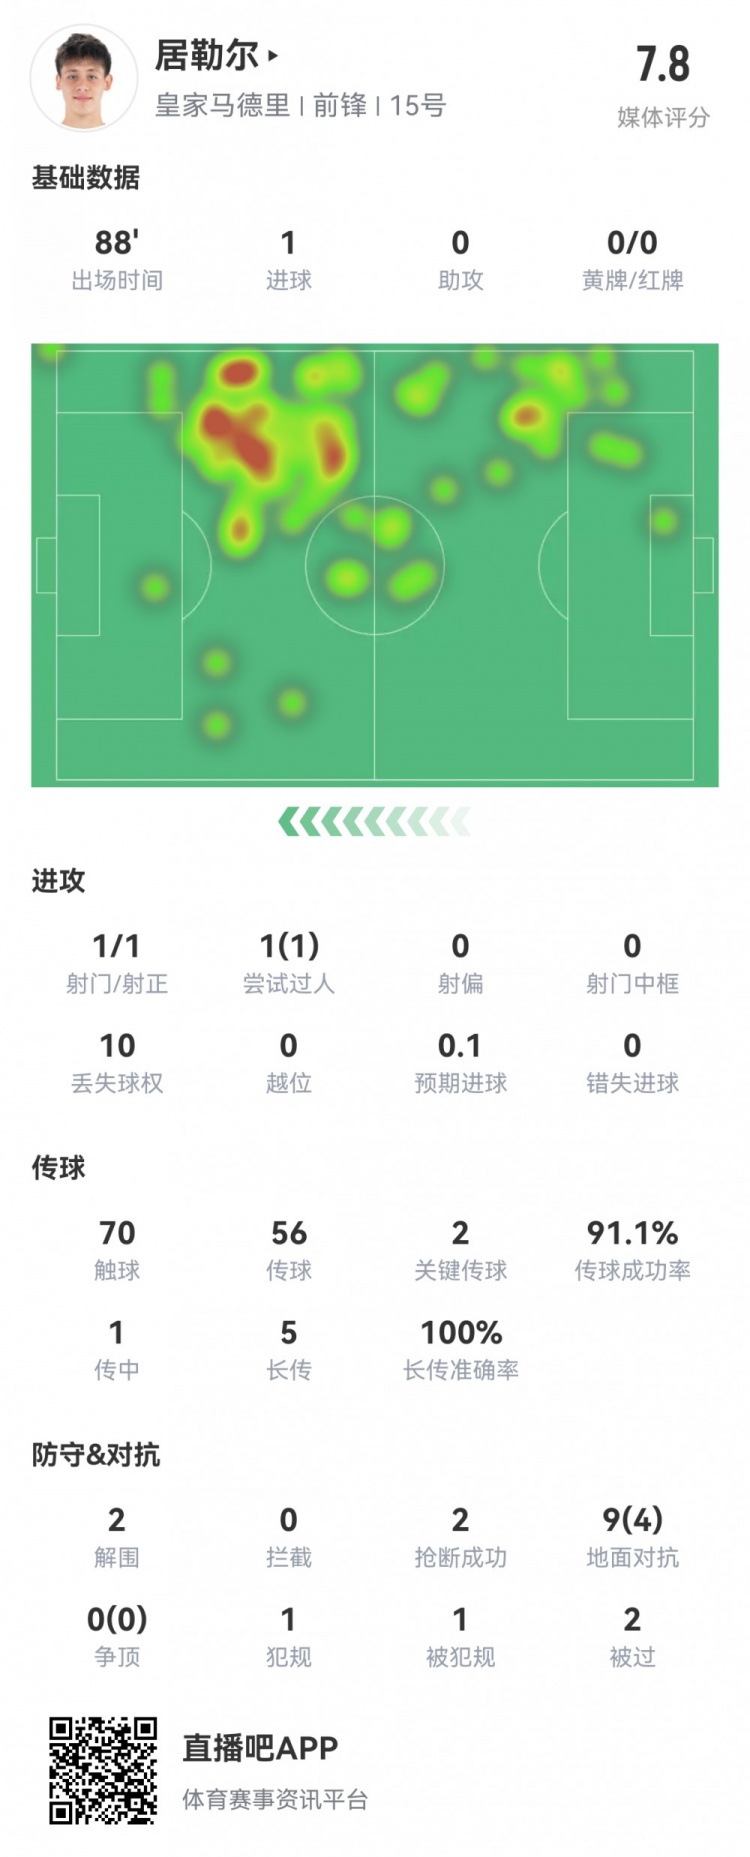Tap the 地面对抗 9(4) stat
Image resolution: width=750 pixels, height=1857 pixels.
click(x=632, y=1536)
